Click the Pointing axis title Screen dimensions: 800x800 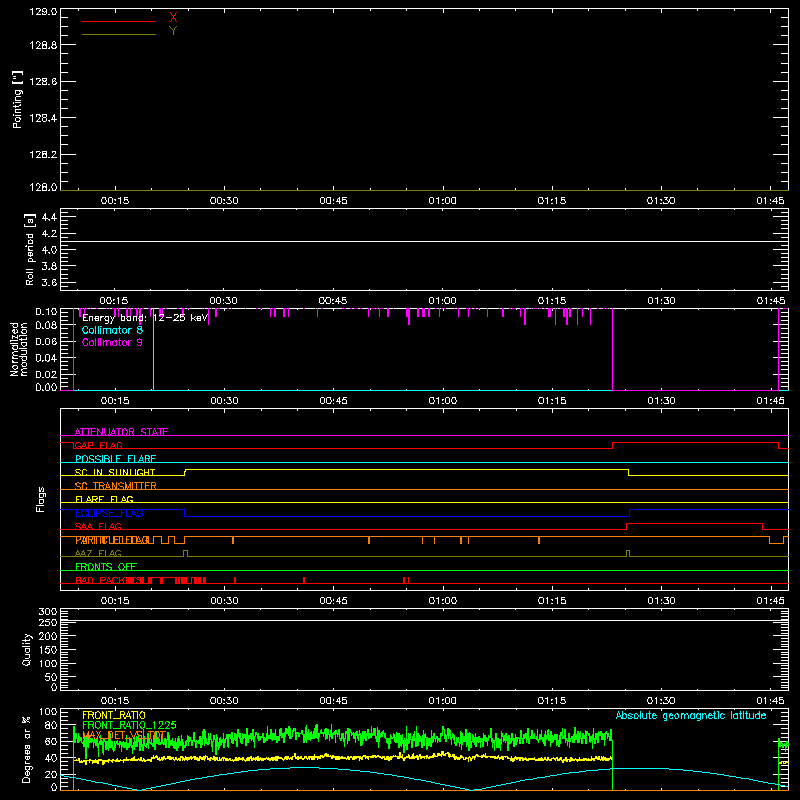(18, 99)
